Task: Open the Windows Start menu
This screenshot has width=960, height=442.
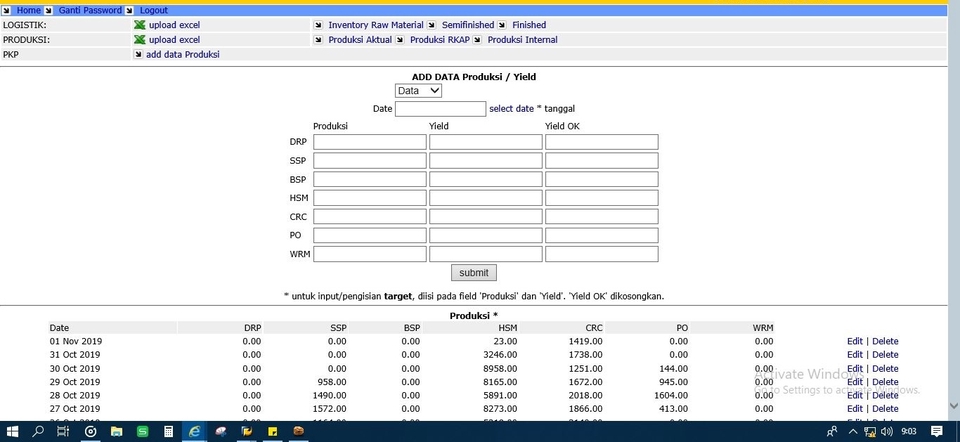Action: pyautogui.click(x=12, y=431)
